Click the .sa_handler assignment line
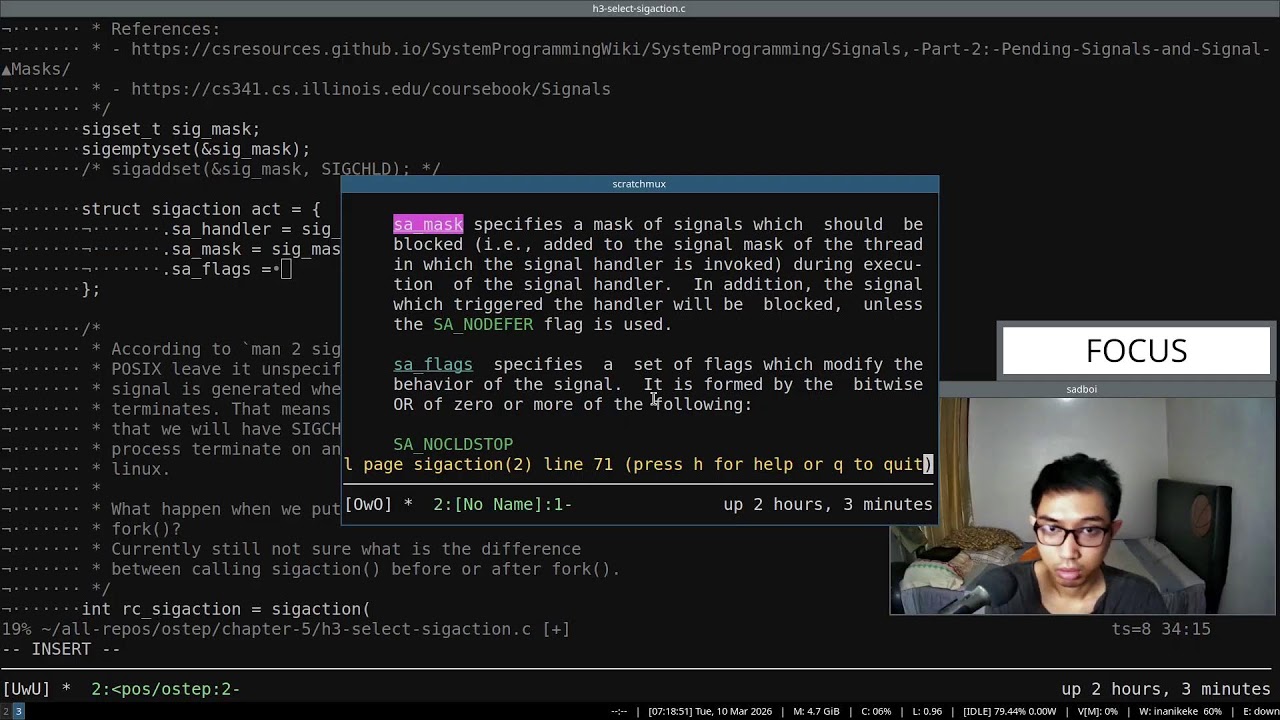 point(251,229)
